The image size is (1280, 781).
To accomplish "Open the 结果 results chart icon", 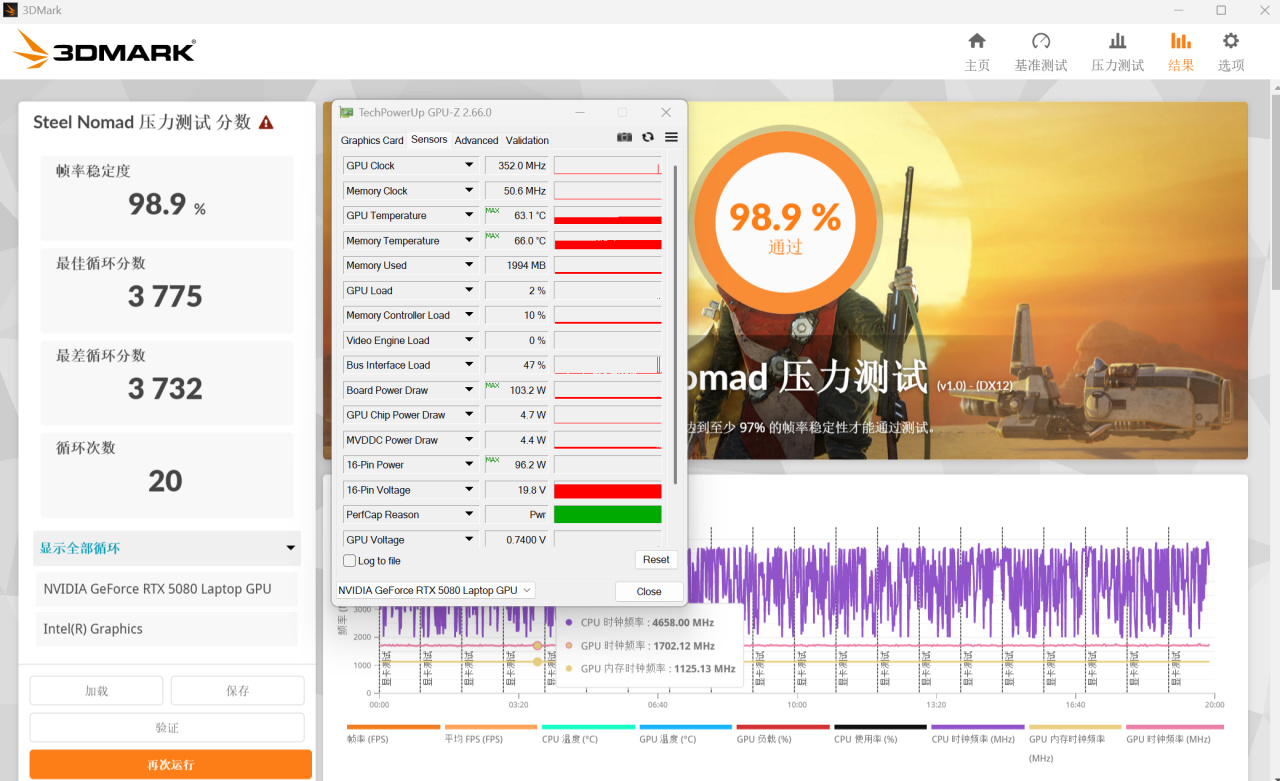I will 1181,41.
